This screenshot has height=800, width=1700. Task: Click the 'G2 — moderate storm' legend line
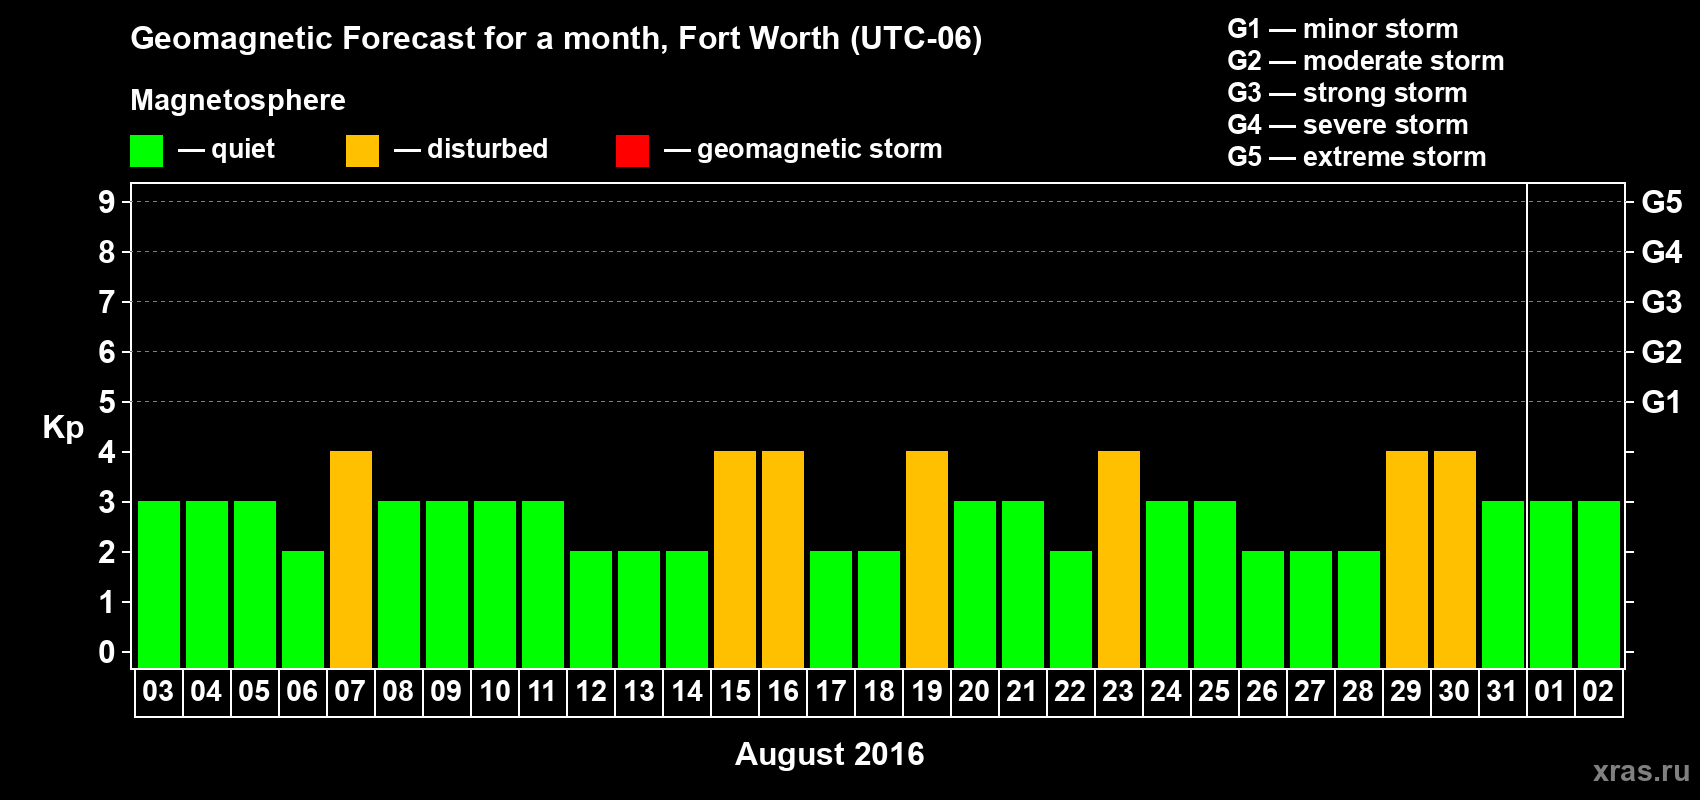tap(1365, 61)
